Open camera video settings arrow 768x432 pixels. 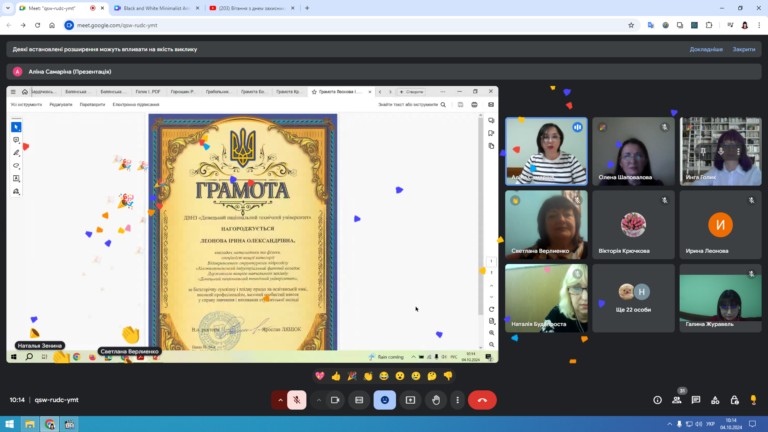[x=318, y=400]
